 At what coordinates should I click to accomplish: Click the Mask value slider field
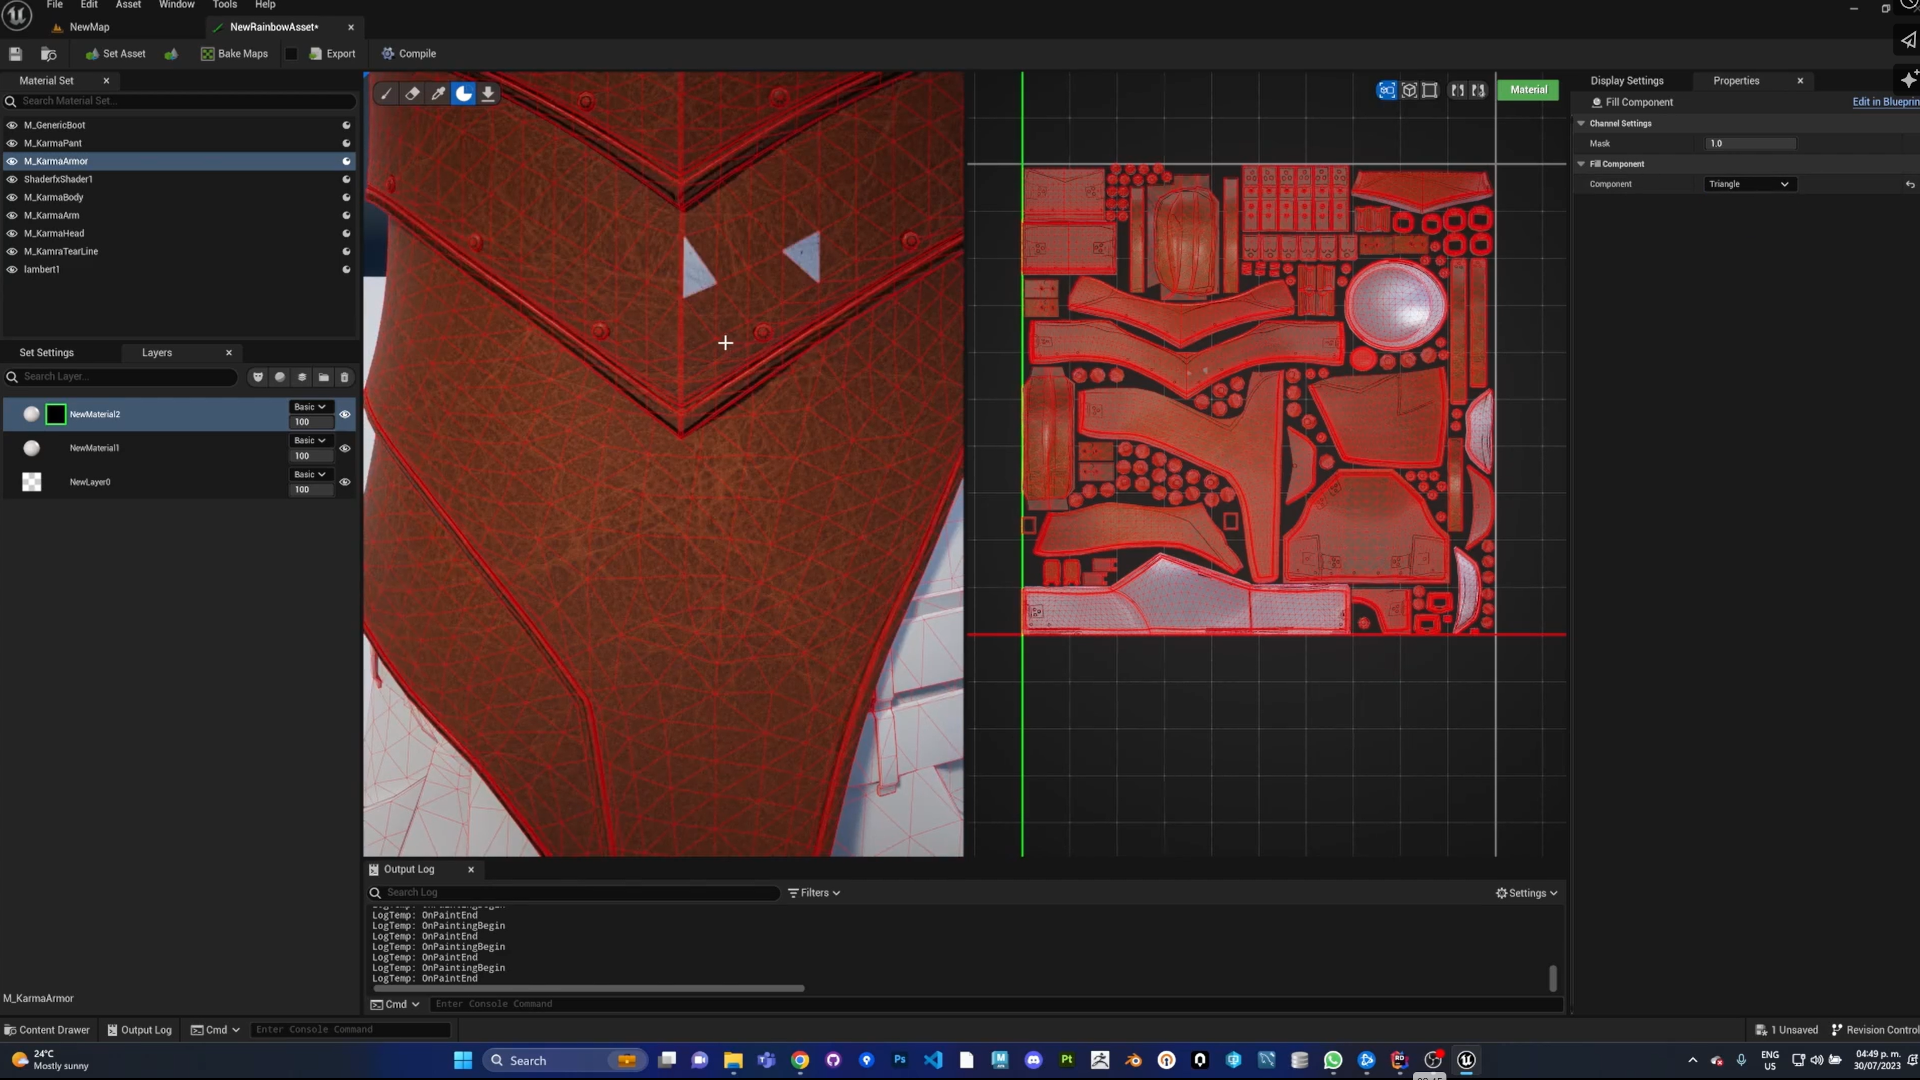1750,144
